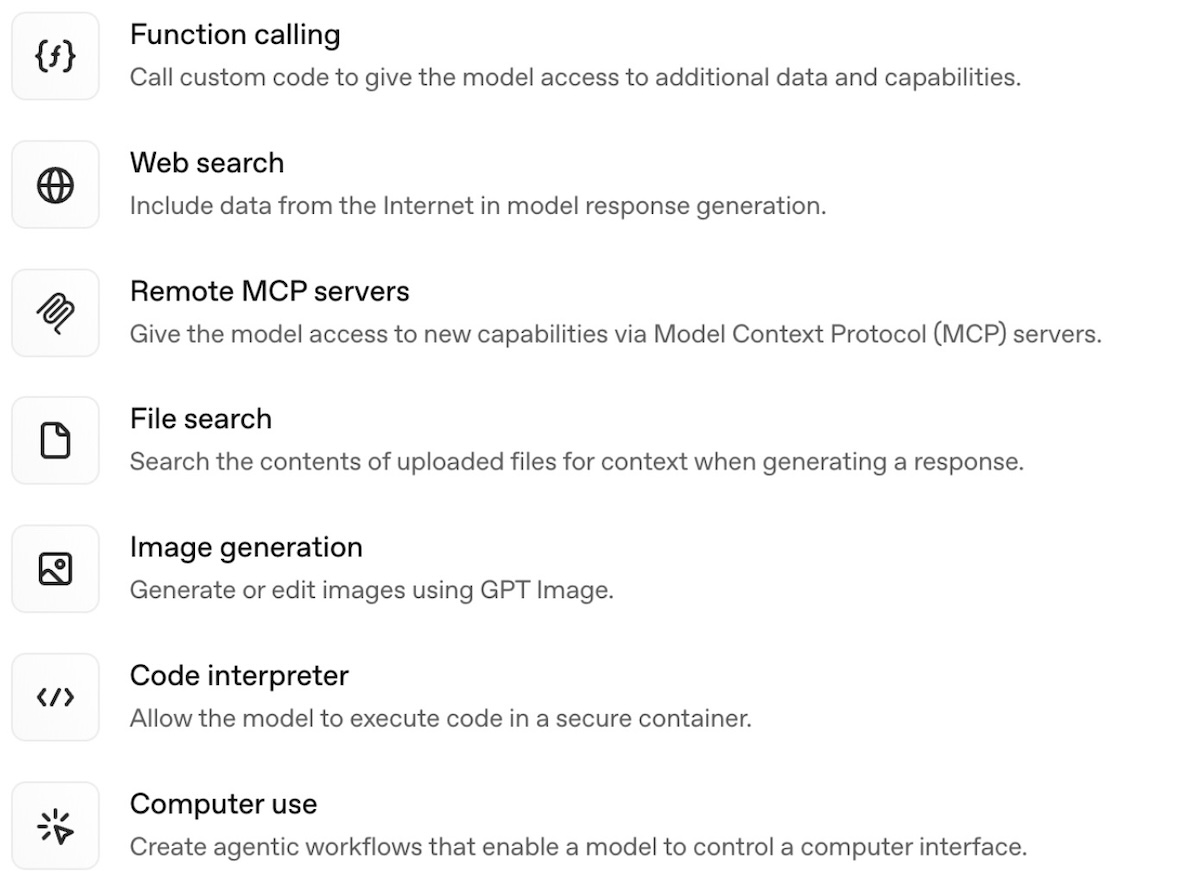Click the Model Context Protocol description text
This screenshot has width=1200, height=884.
[615, 334]
